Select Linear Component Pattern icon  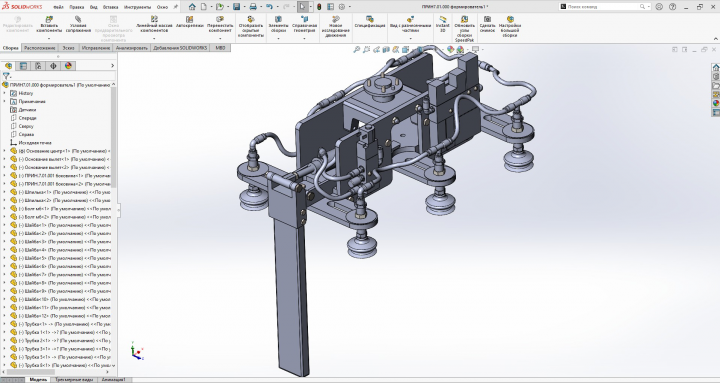coord(154,19)
